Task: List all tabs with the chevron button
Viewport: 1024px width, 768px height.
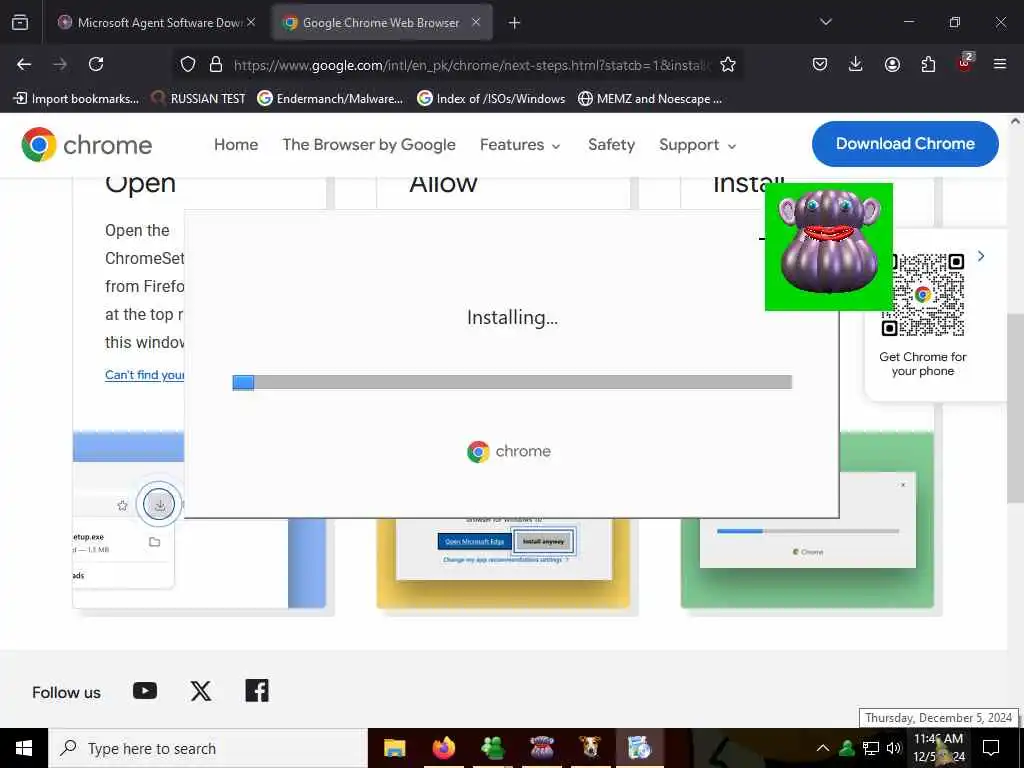Action: pos(825,22)
